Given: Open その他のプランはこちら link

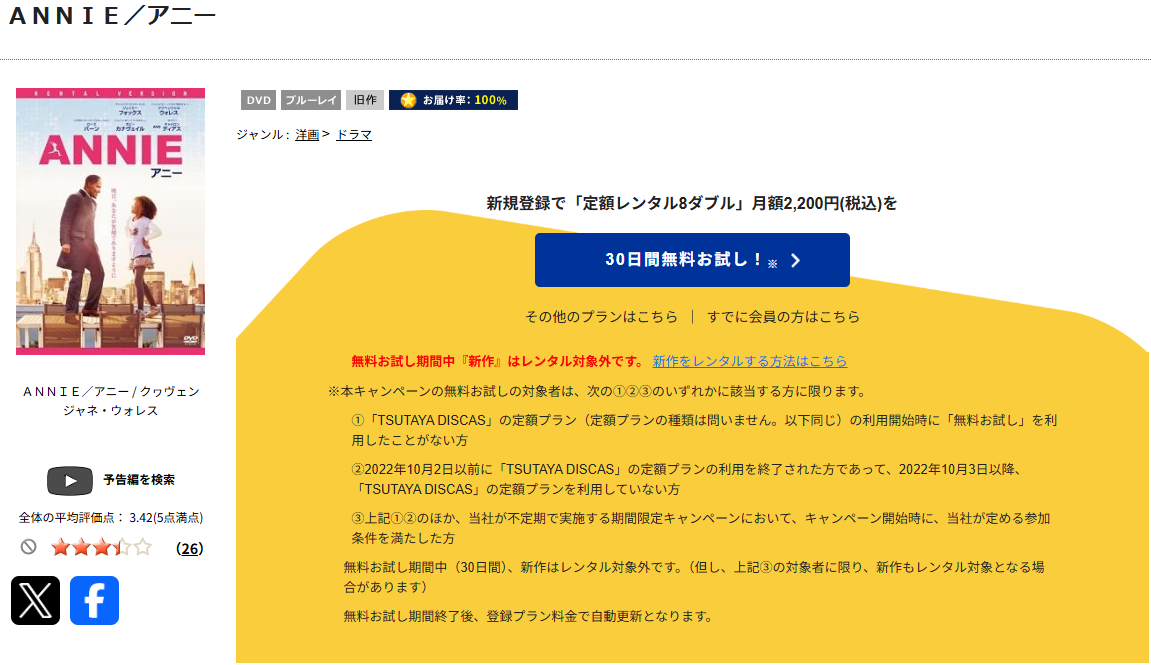Looking at the screenshot, I should point(601,317).
